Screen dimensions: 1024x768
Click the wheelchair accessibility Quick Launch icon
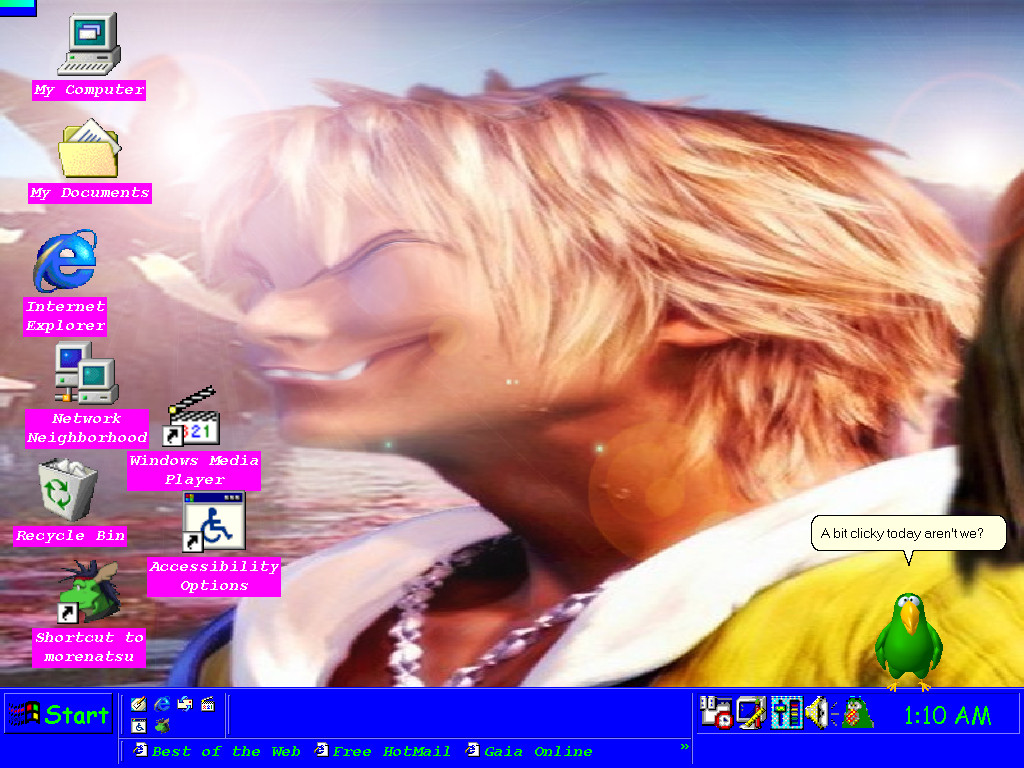139,726
